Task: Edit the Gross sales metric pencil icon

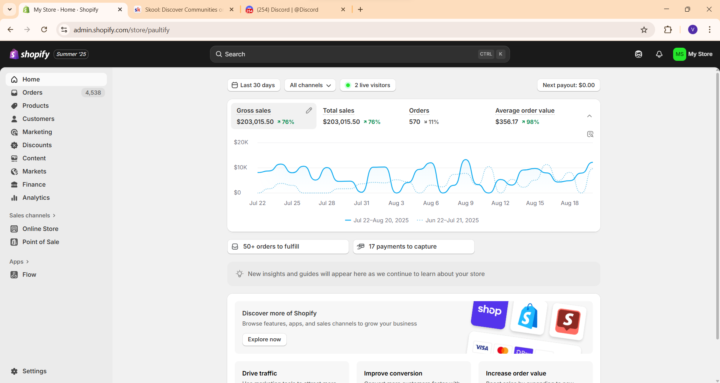Action: point(309,111)
